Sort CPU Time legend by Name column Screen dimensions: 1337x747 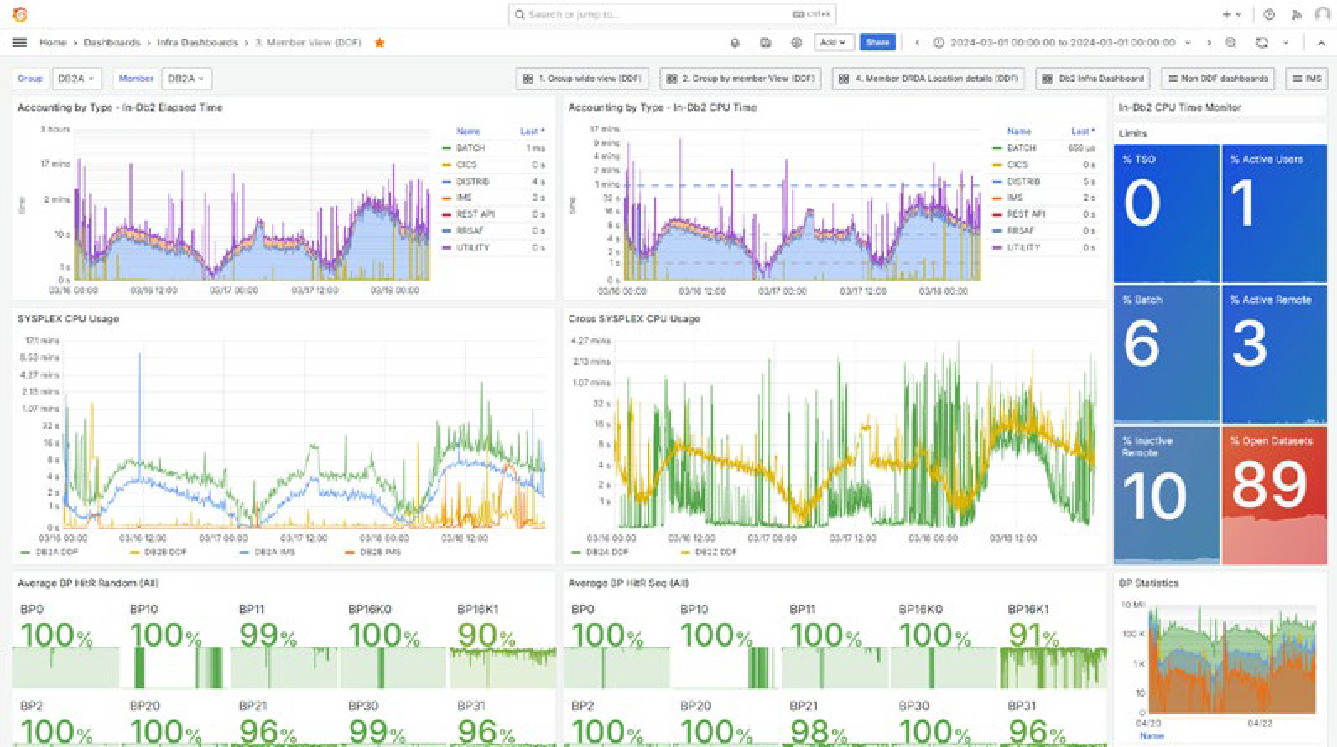[x=1019, y=132]
